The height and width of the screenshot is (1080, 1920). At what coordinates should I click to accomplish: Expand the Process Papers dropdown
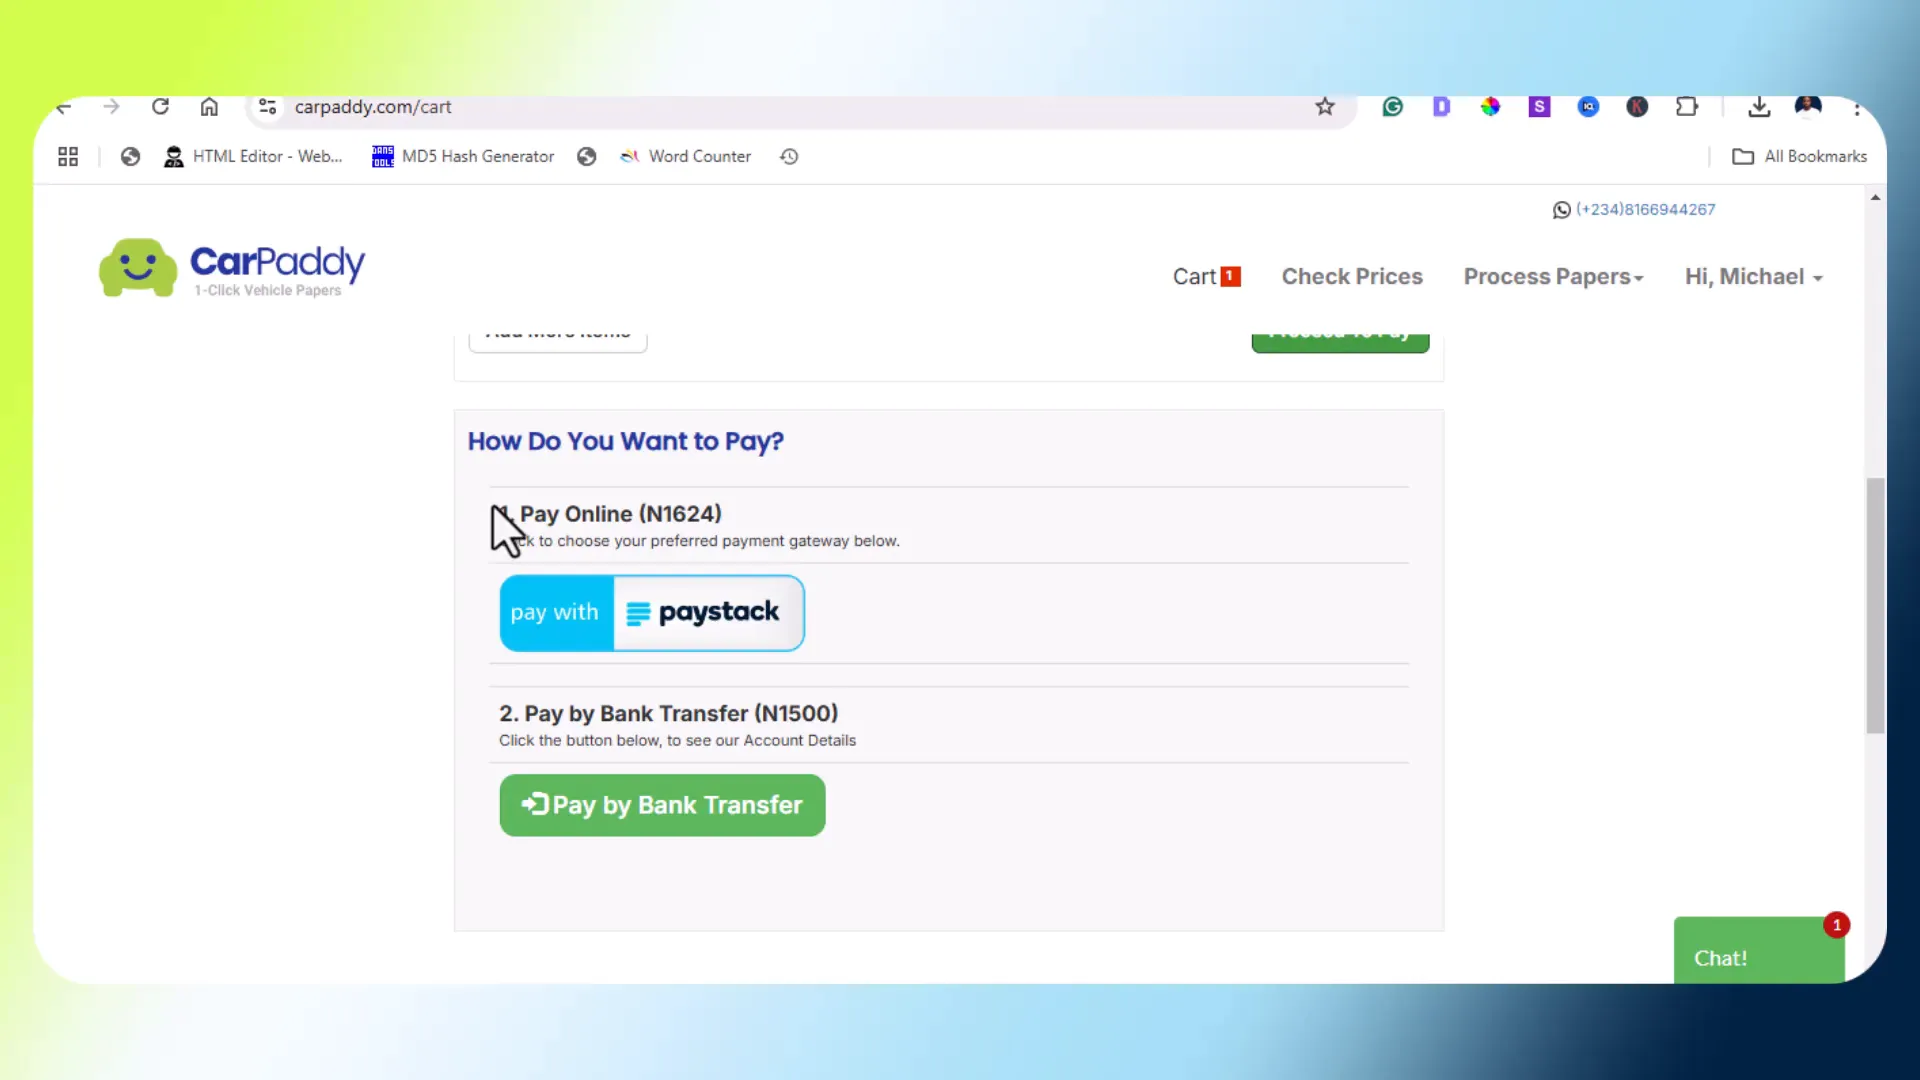coord(1553,277)
